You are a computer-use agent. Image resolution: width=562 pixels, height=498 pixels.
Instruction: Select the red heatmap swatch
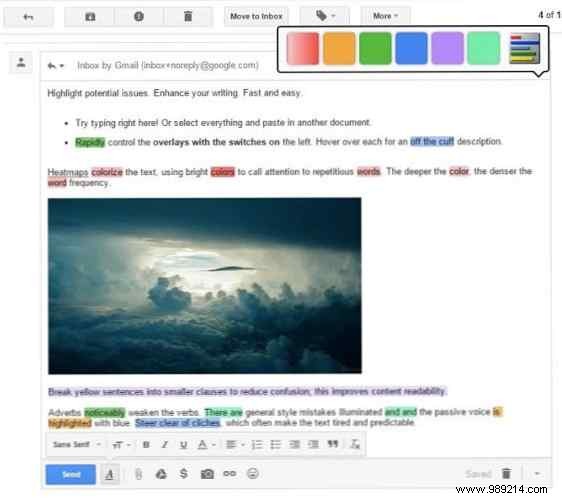[303, 48]
